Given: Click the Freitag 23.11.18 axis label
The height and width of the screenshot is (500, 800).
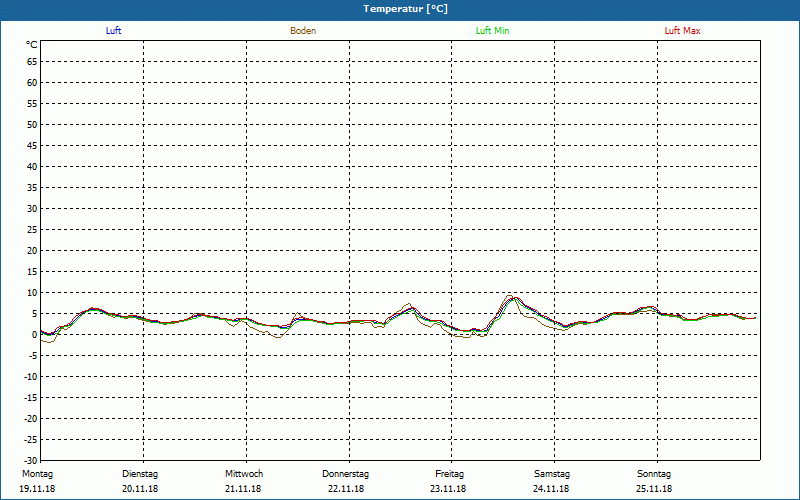Looking at the screenshot, I should click(448, 481).
